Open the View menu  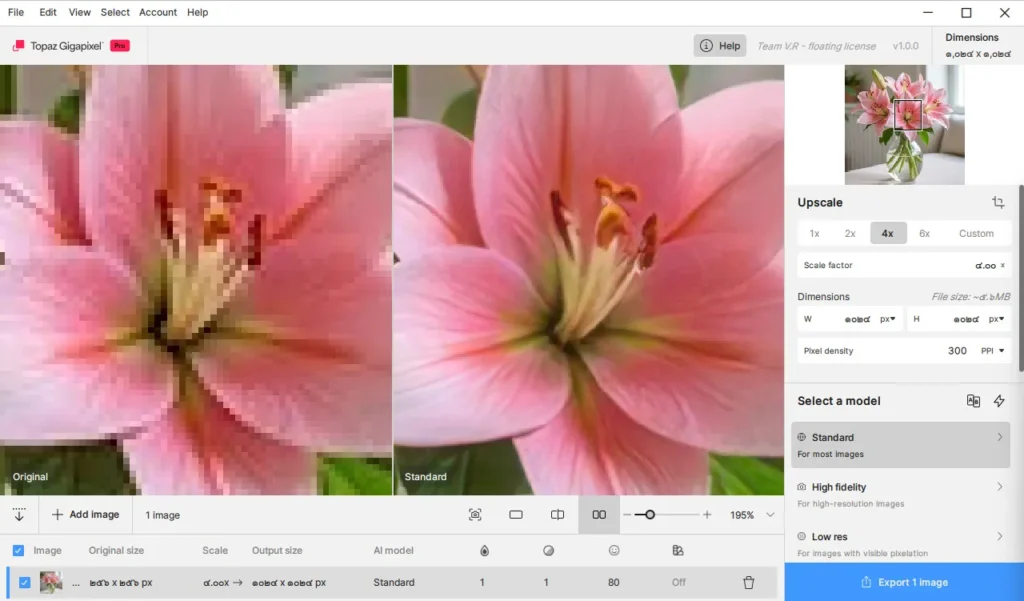80,12
